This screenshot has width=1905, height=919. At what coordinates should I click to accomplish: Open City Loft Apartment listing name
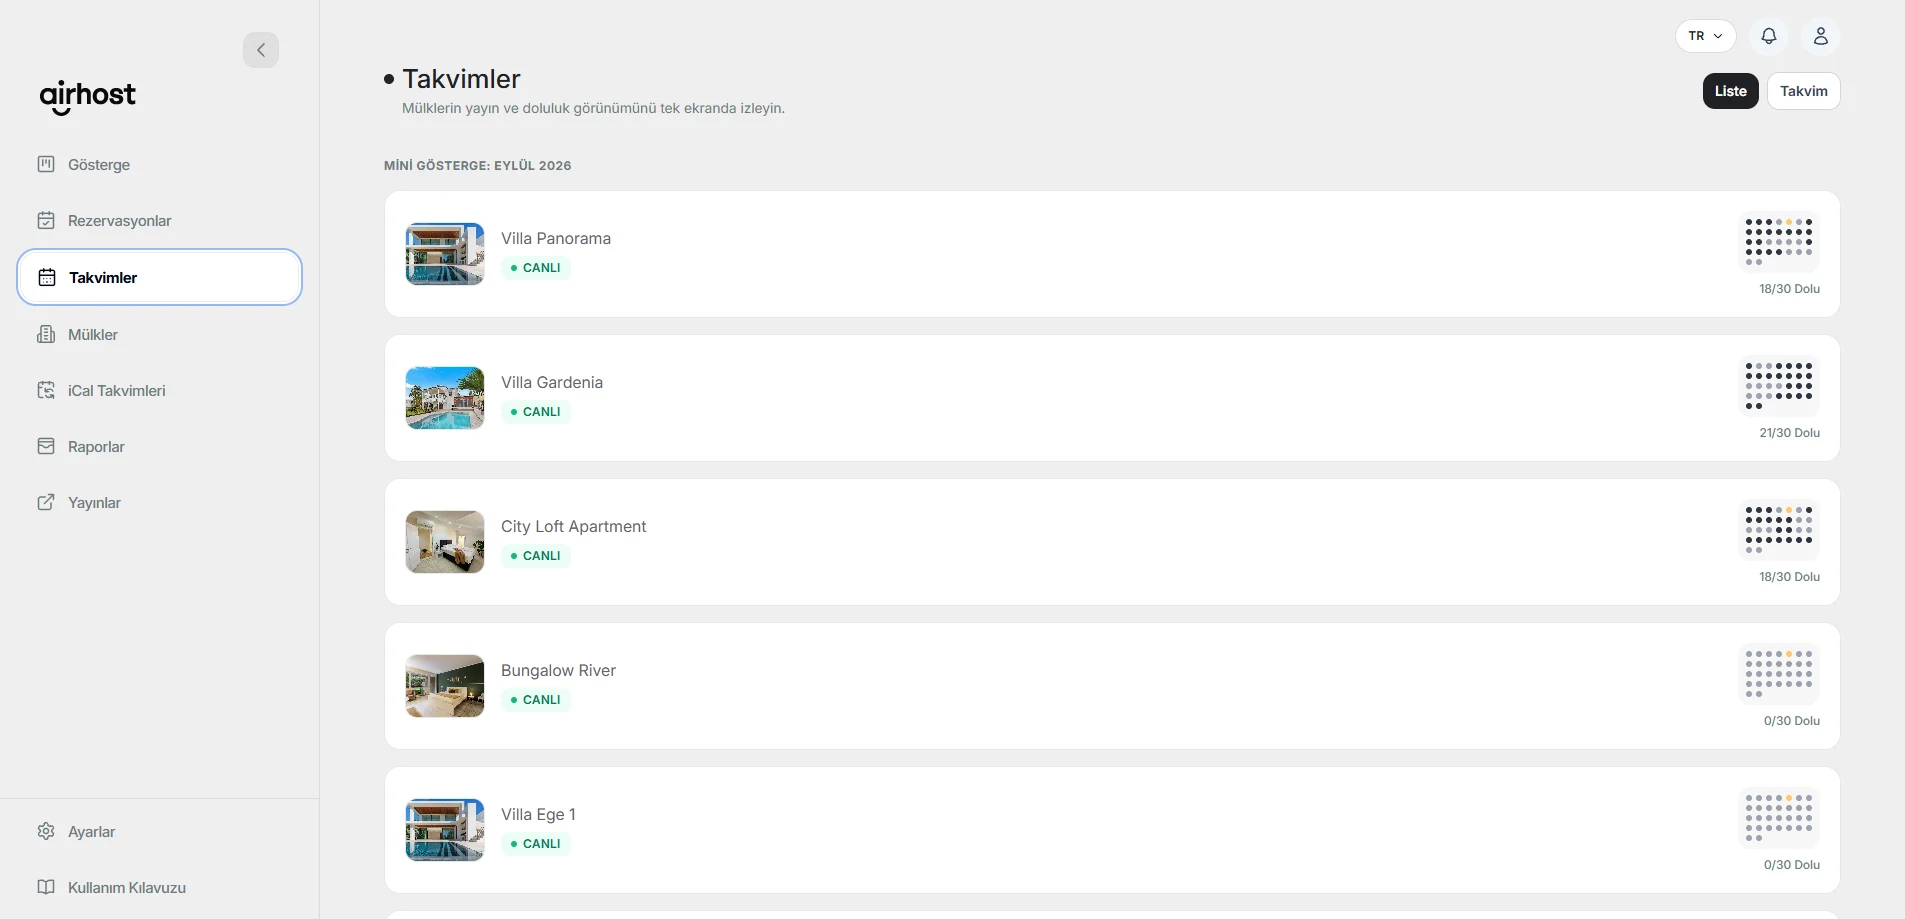click(573, 526)
